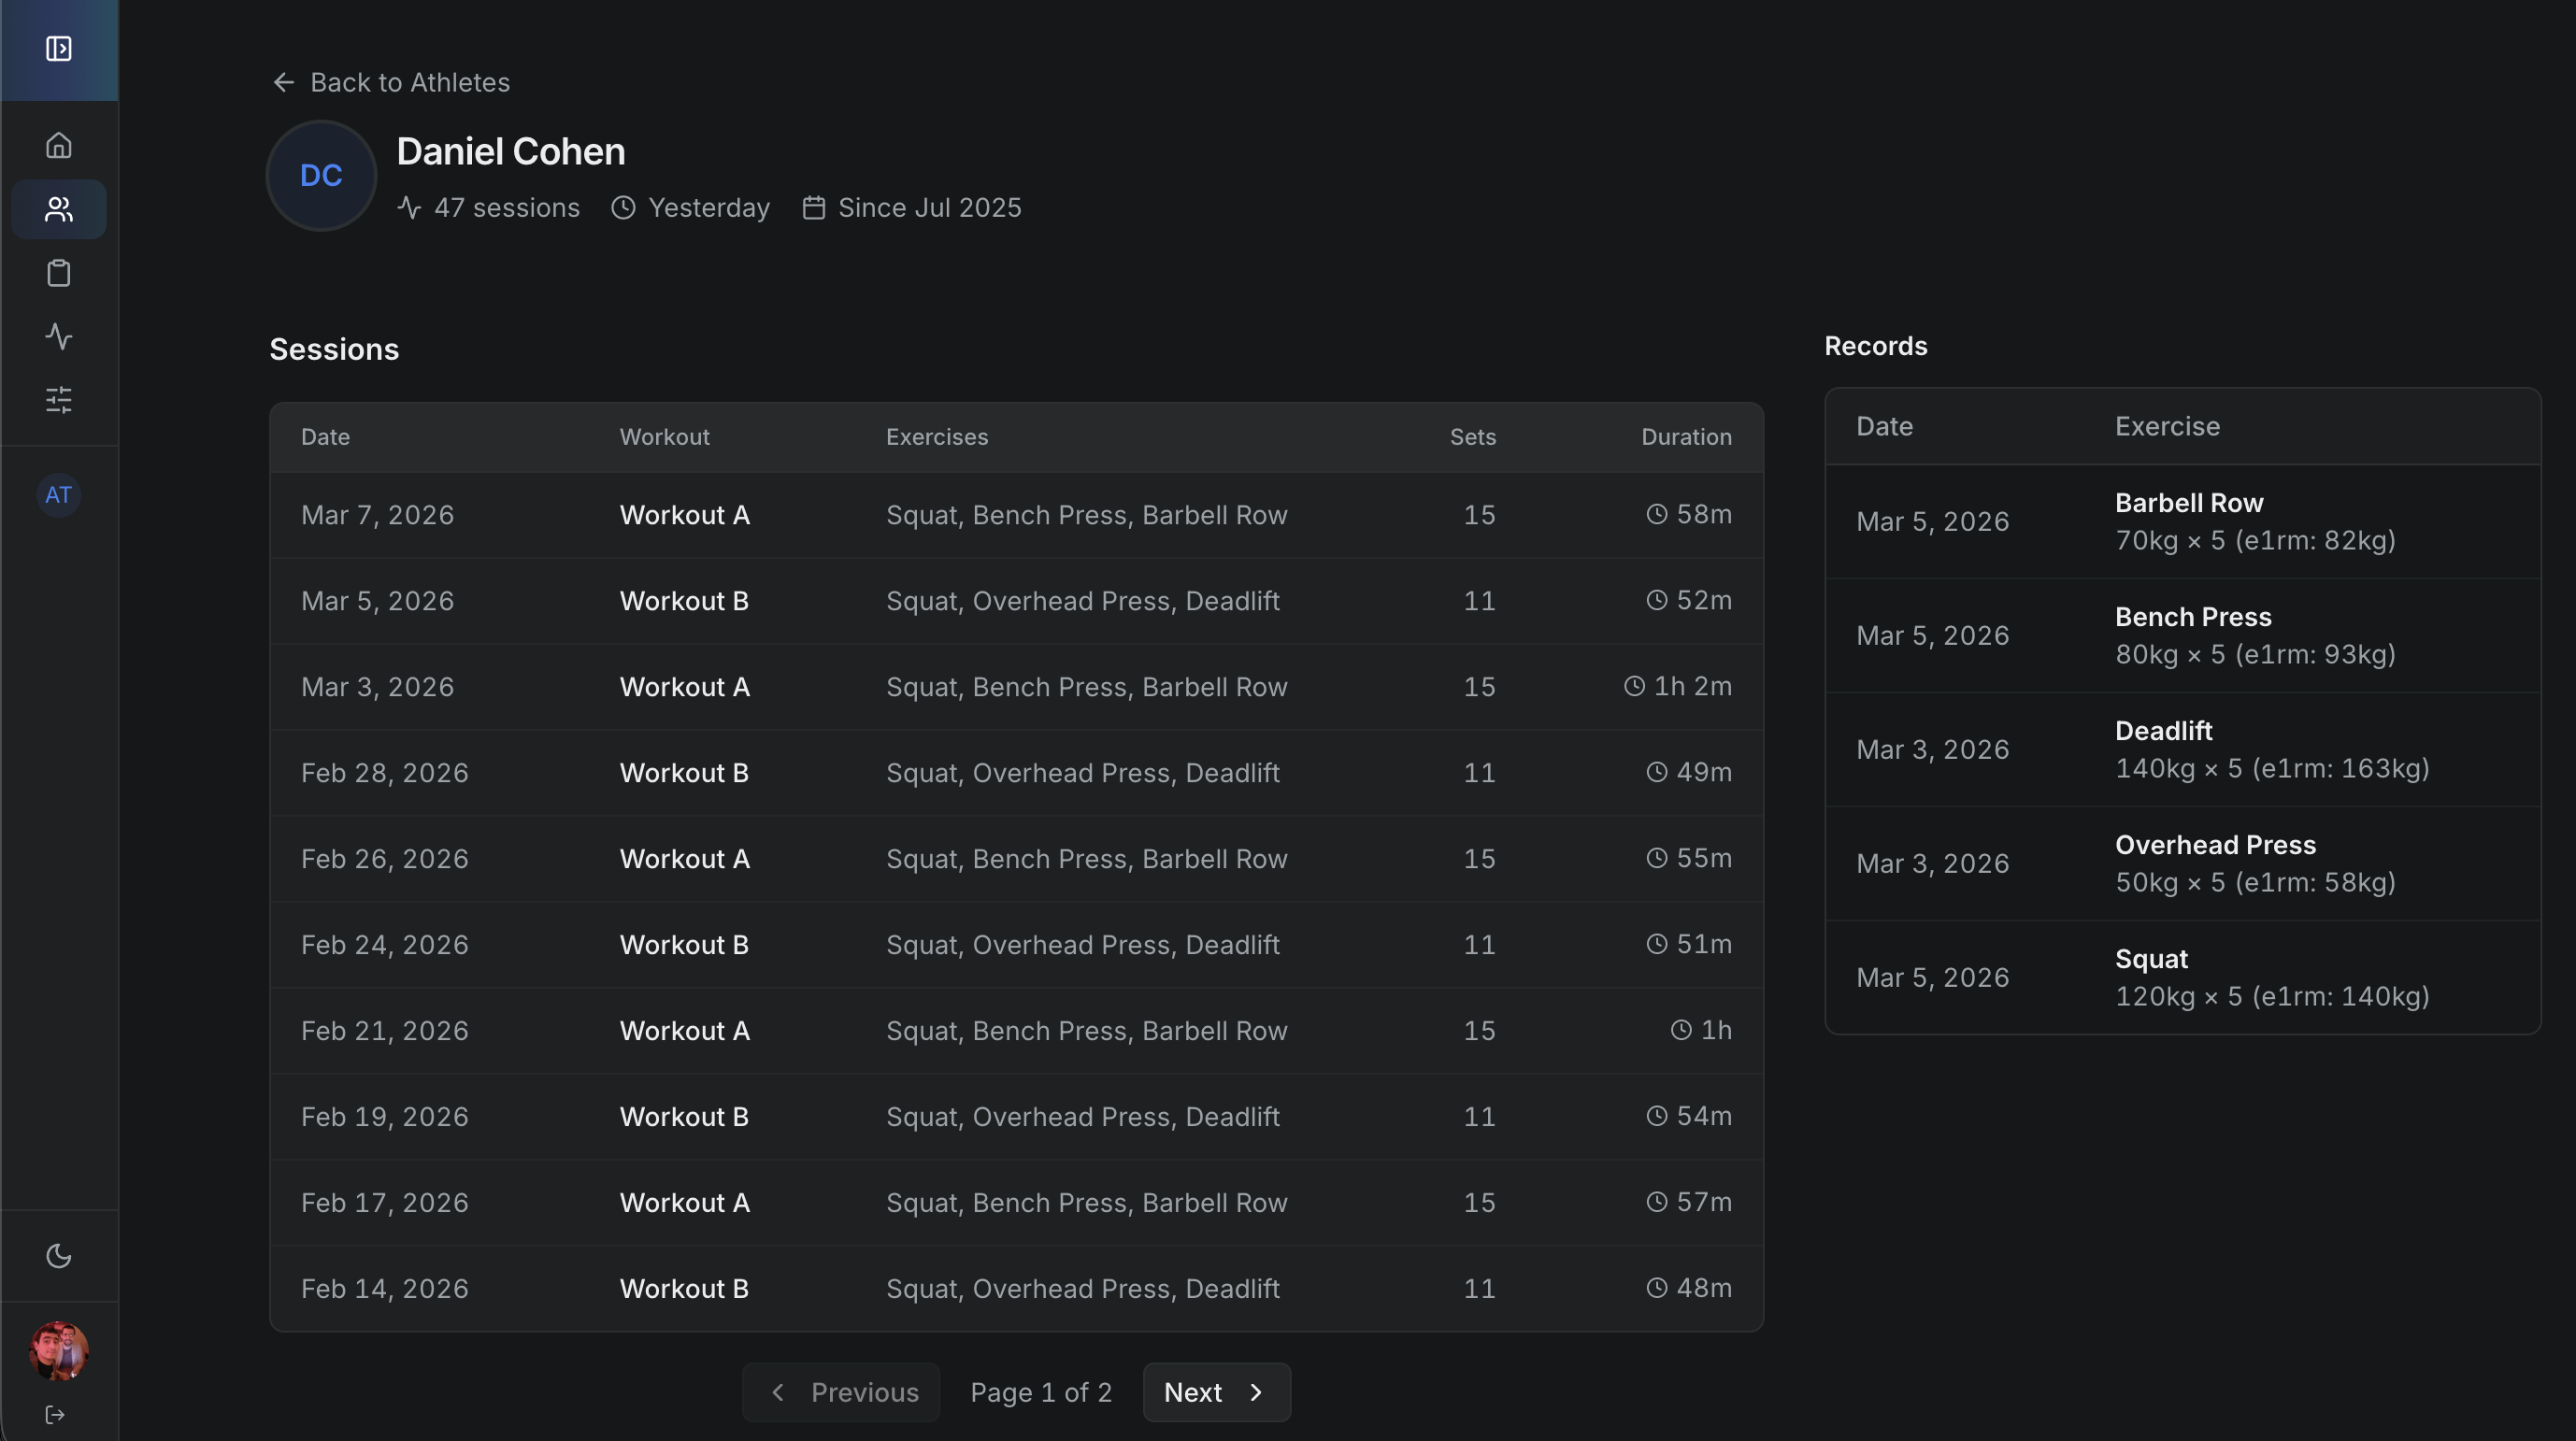Click the DC avatar for Daniel Cohen
The image size is (2576, 1441).
(319, 175)
